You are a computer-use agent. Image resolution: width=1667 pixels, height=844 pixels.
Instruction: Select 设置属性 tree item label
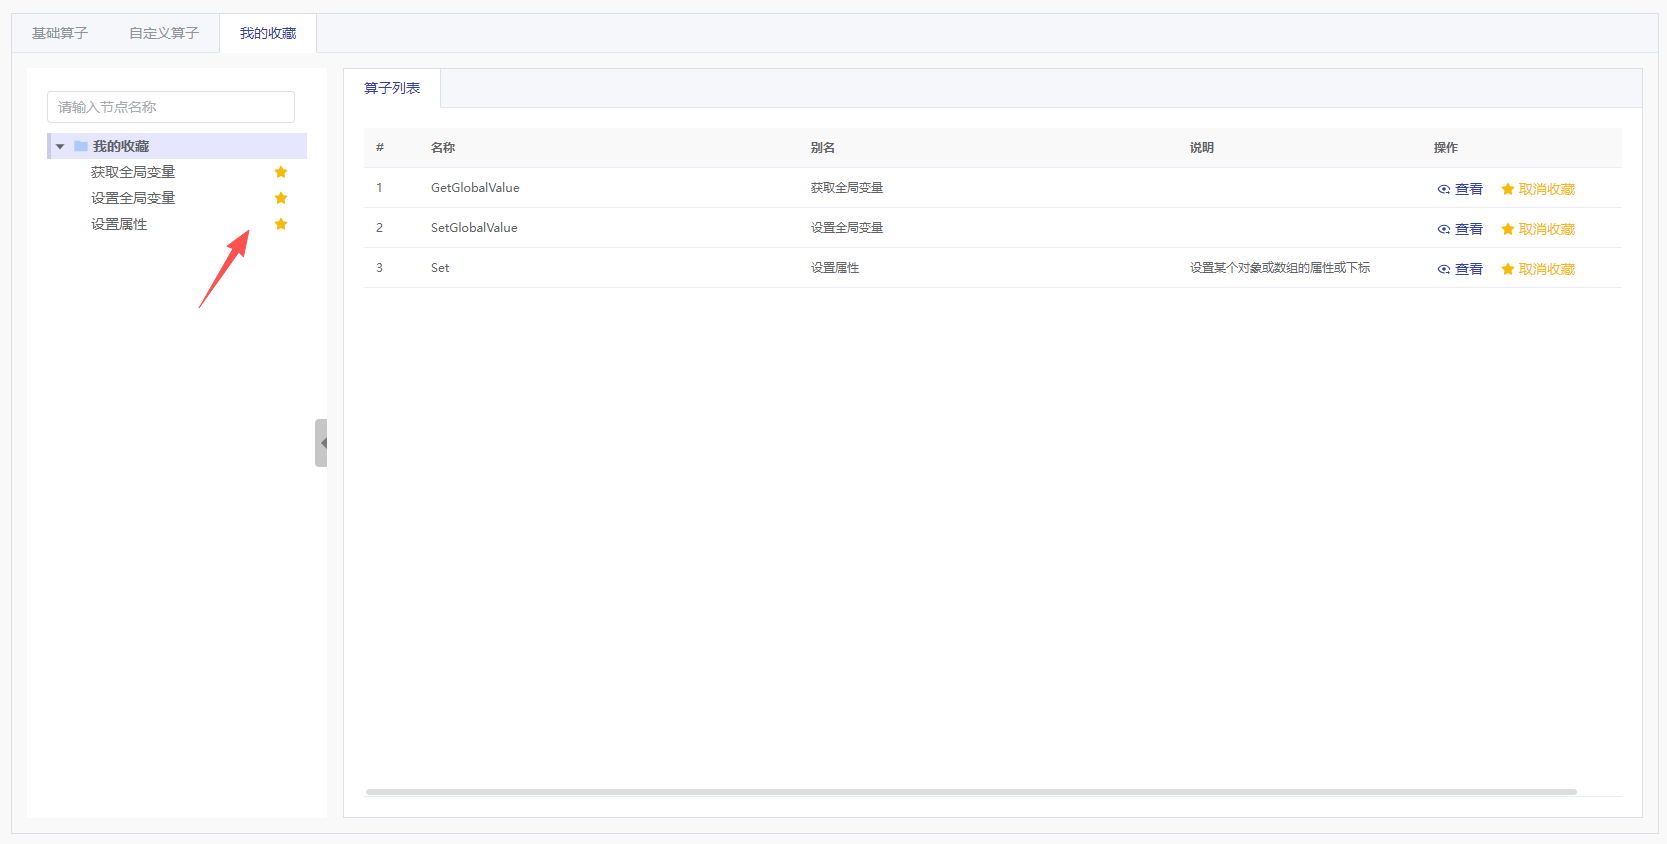119,224
